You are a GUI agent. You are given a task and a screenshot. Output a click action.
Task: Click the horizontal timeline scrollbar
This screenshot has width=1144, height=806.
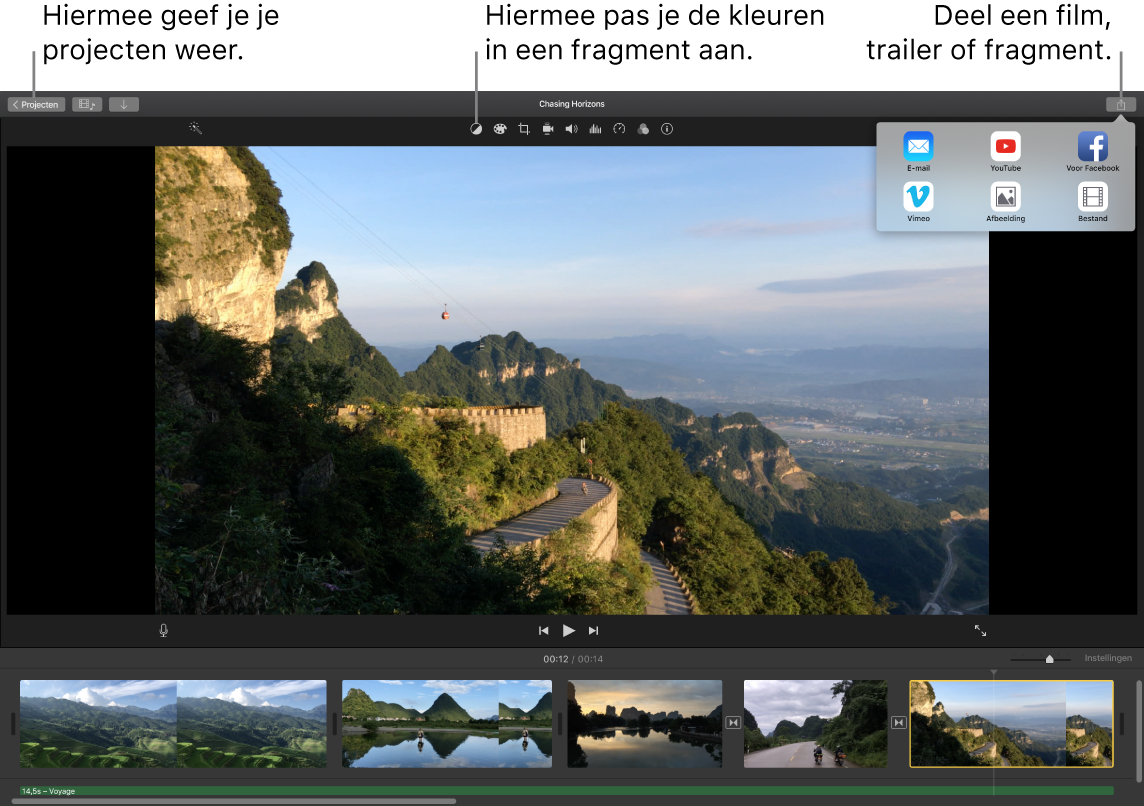233,801
